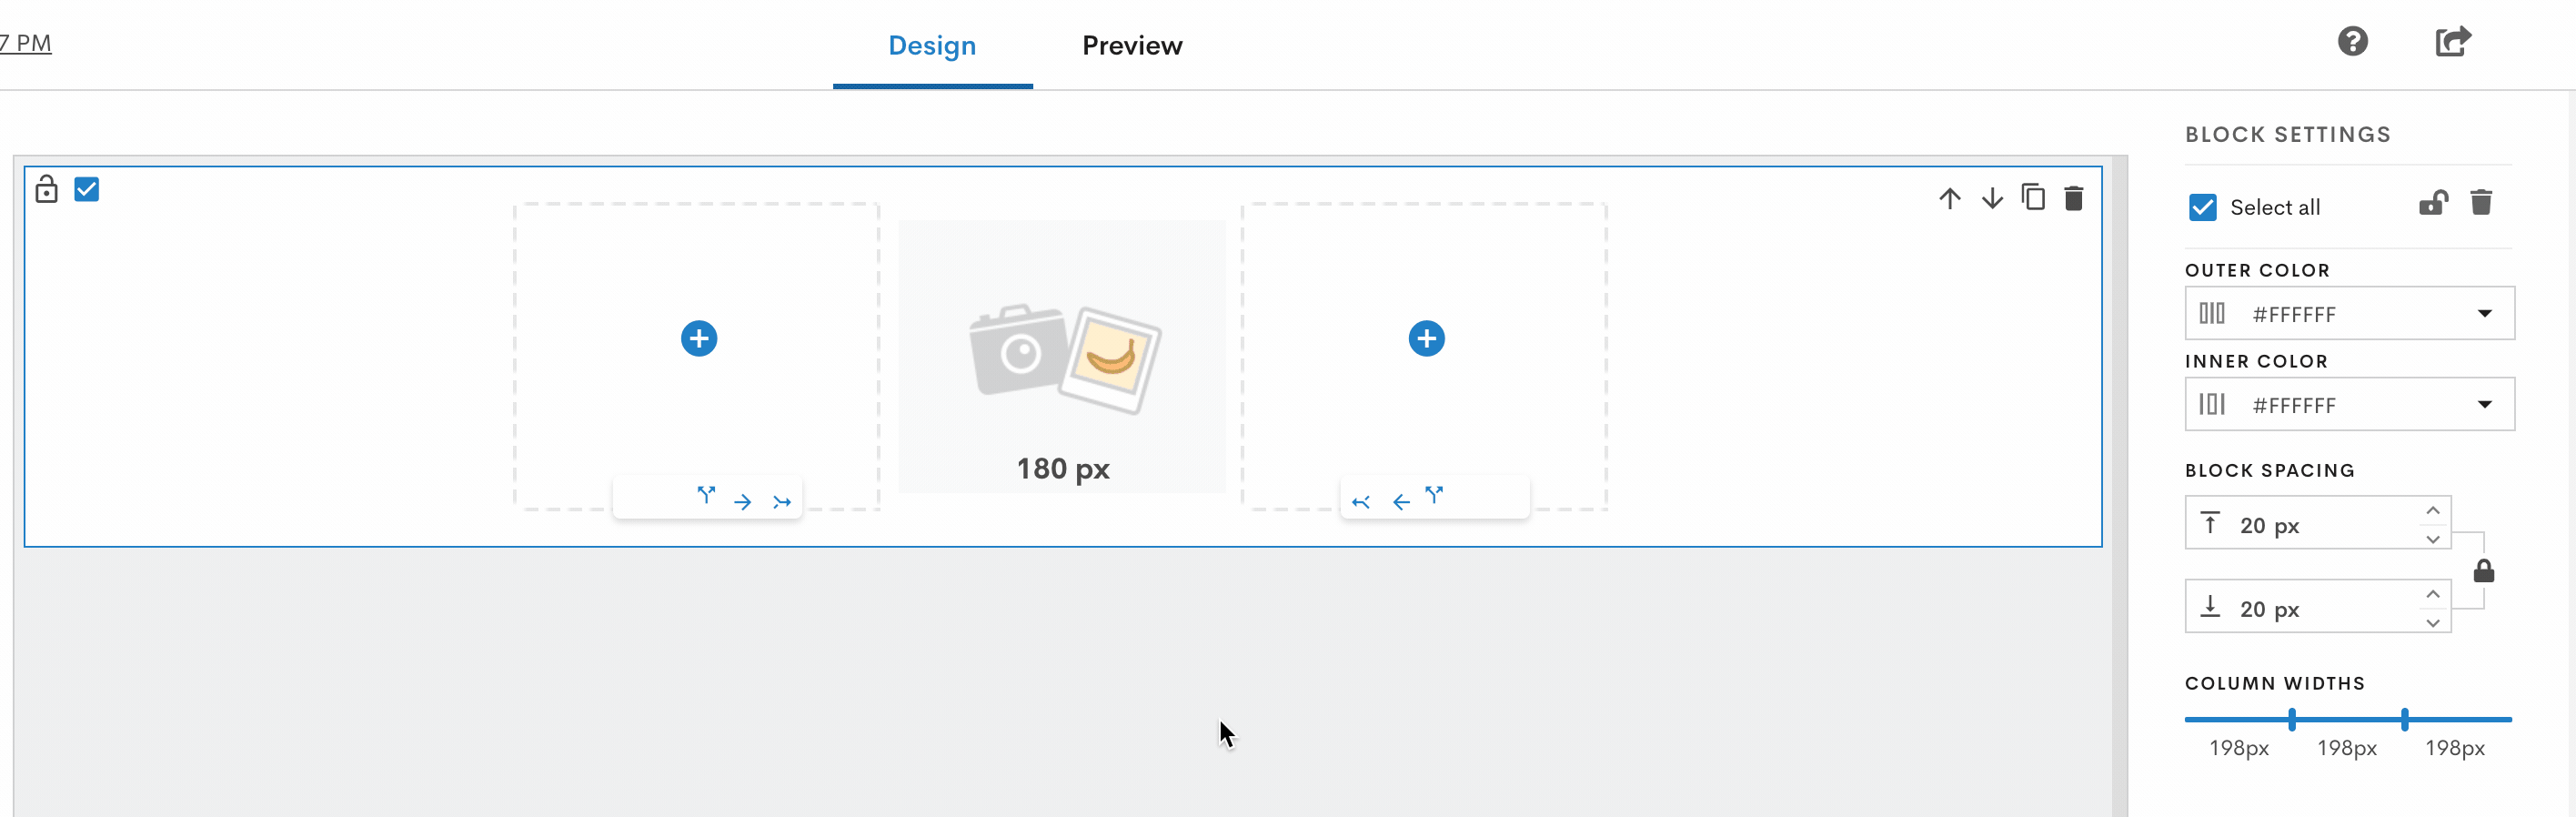Viewport: 2576px width, 817px height.
Task: Click the merge-right arrow in left column toolbar
Action: coord(782,502)
